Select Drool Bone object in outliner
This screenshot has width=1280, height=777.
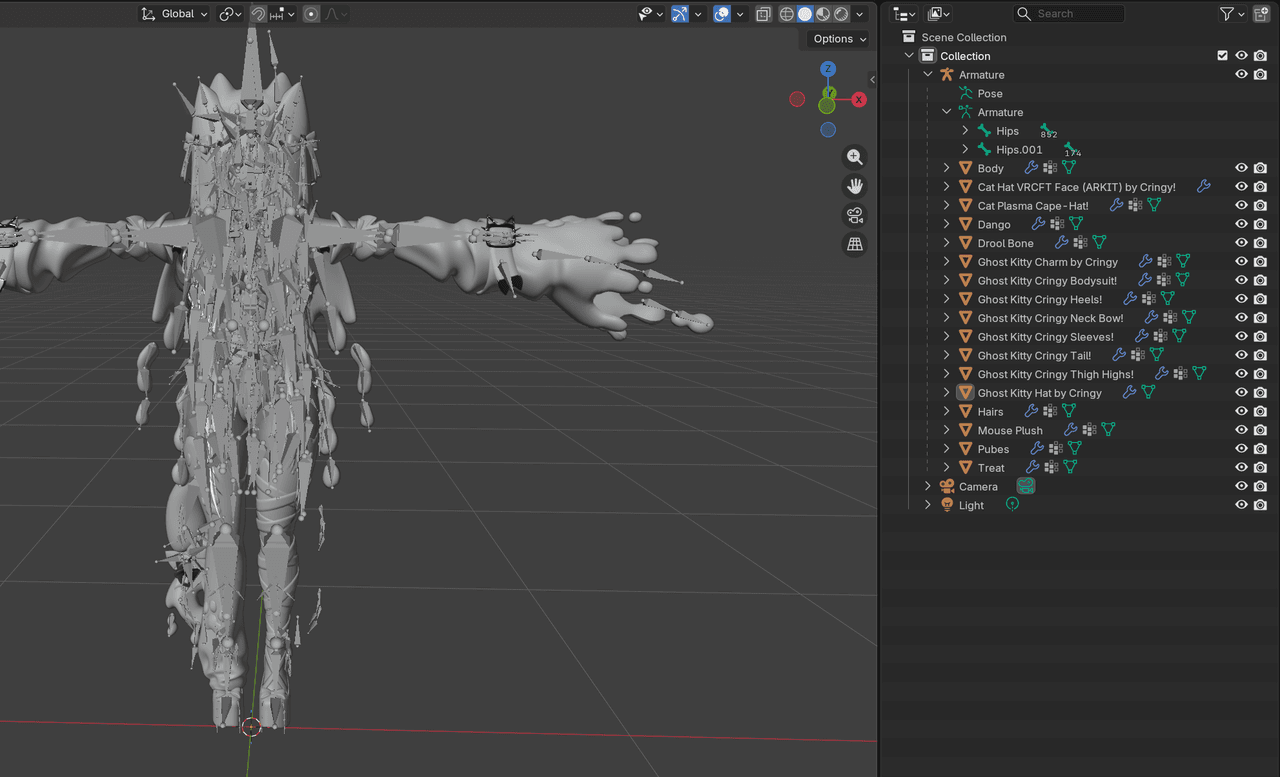click(x=1006, y=243)
